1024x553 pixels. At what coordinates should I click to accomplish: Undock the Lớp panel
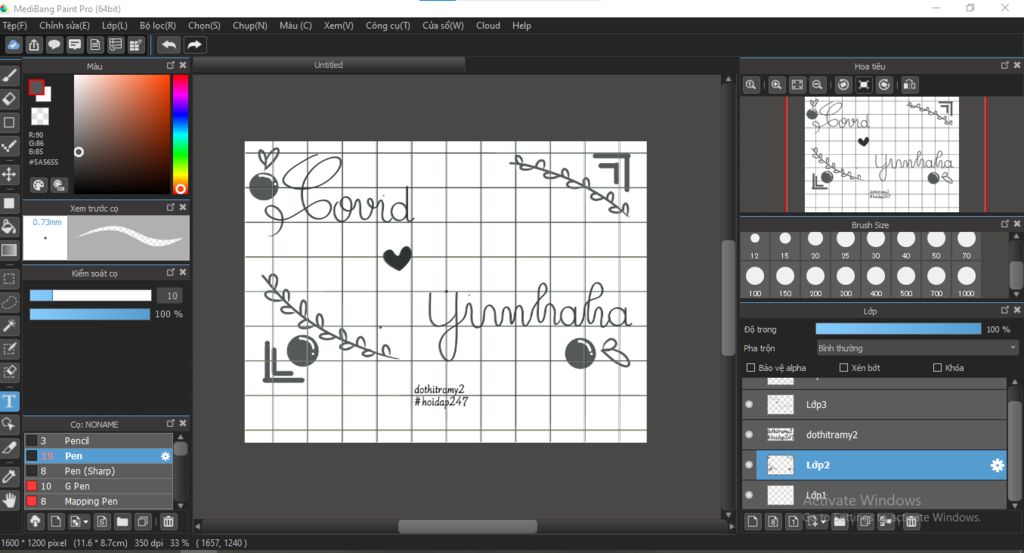1004,310
